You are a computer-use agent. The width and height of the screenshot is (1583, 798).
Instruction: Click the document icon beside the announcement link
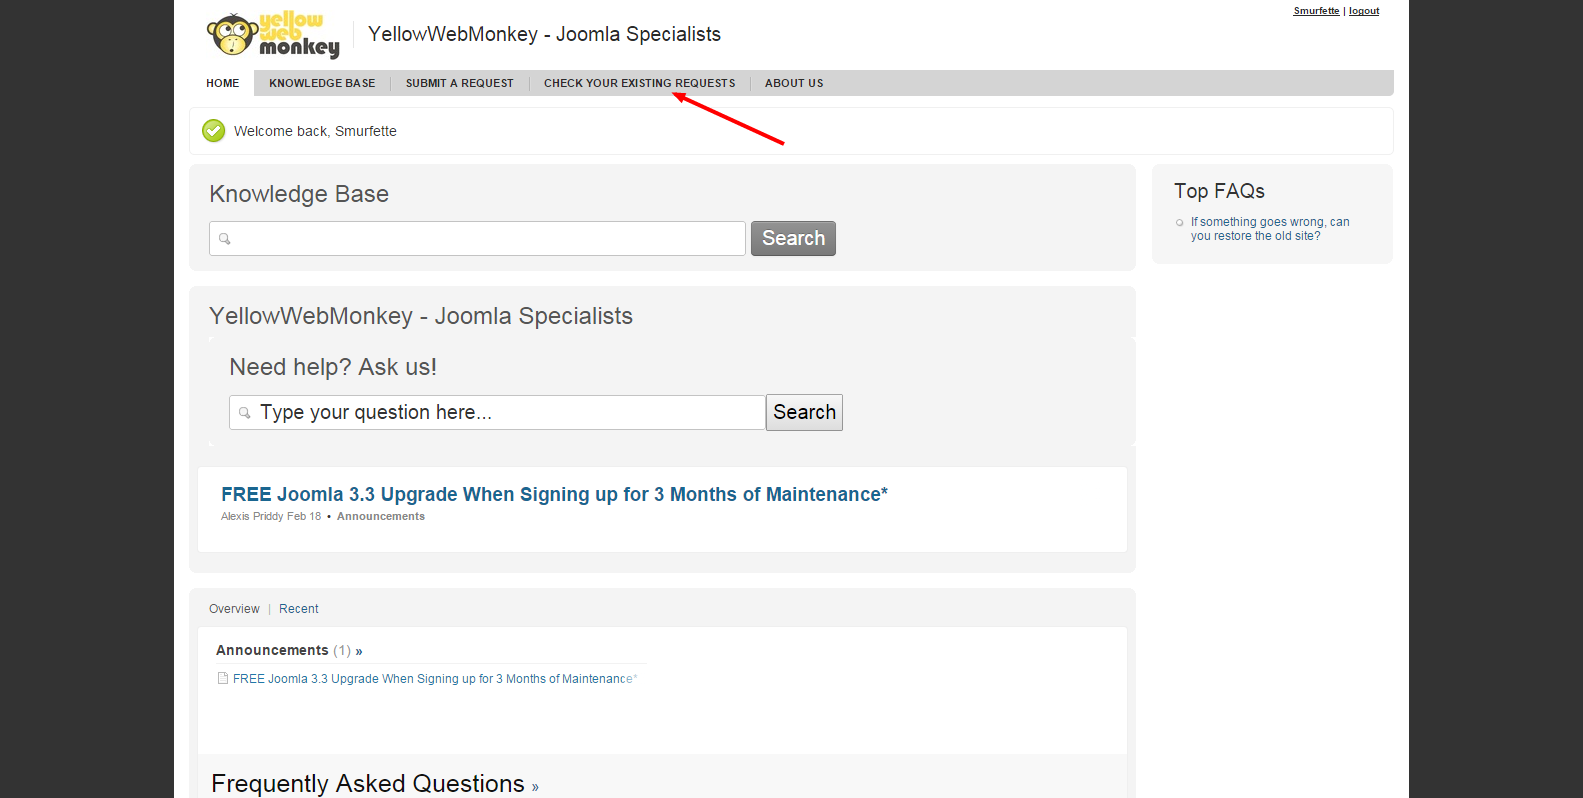223,678
